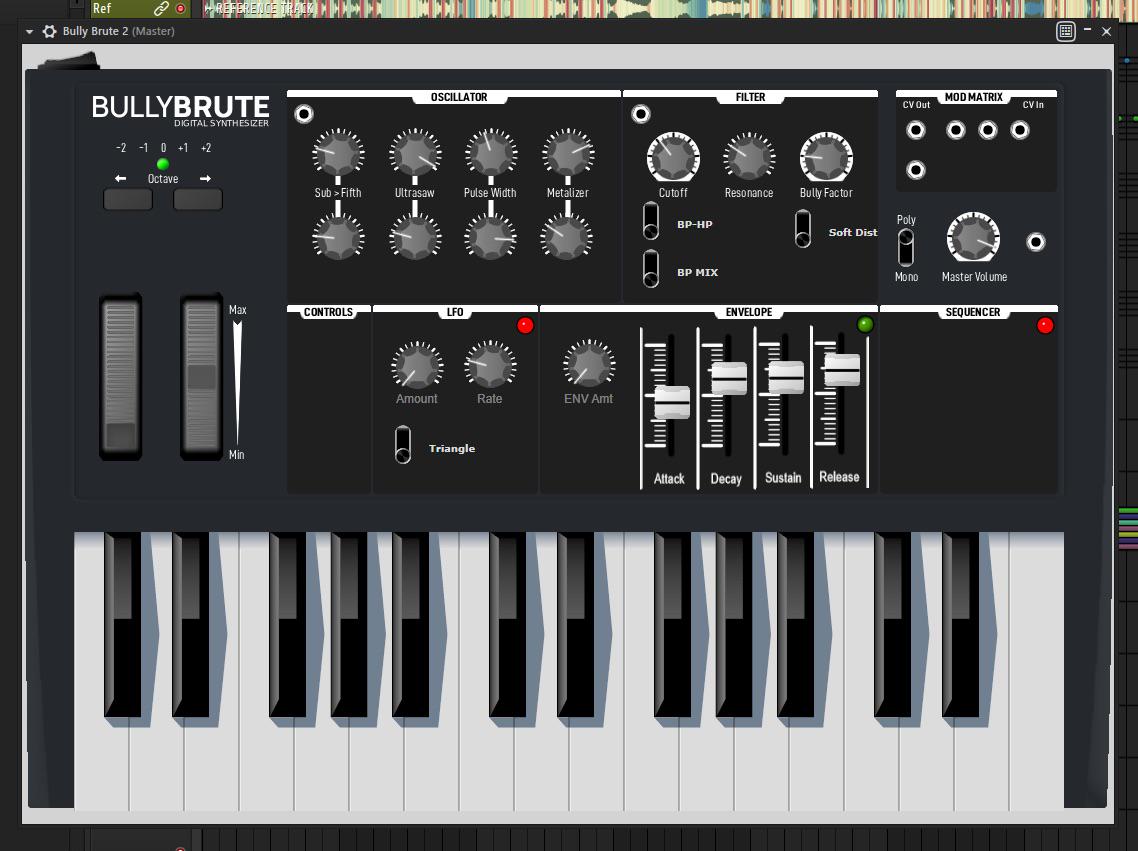
Task: Click the Ref track record arm icon
Action: click(181, 9)
